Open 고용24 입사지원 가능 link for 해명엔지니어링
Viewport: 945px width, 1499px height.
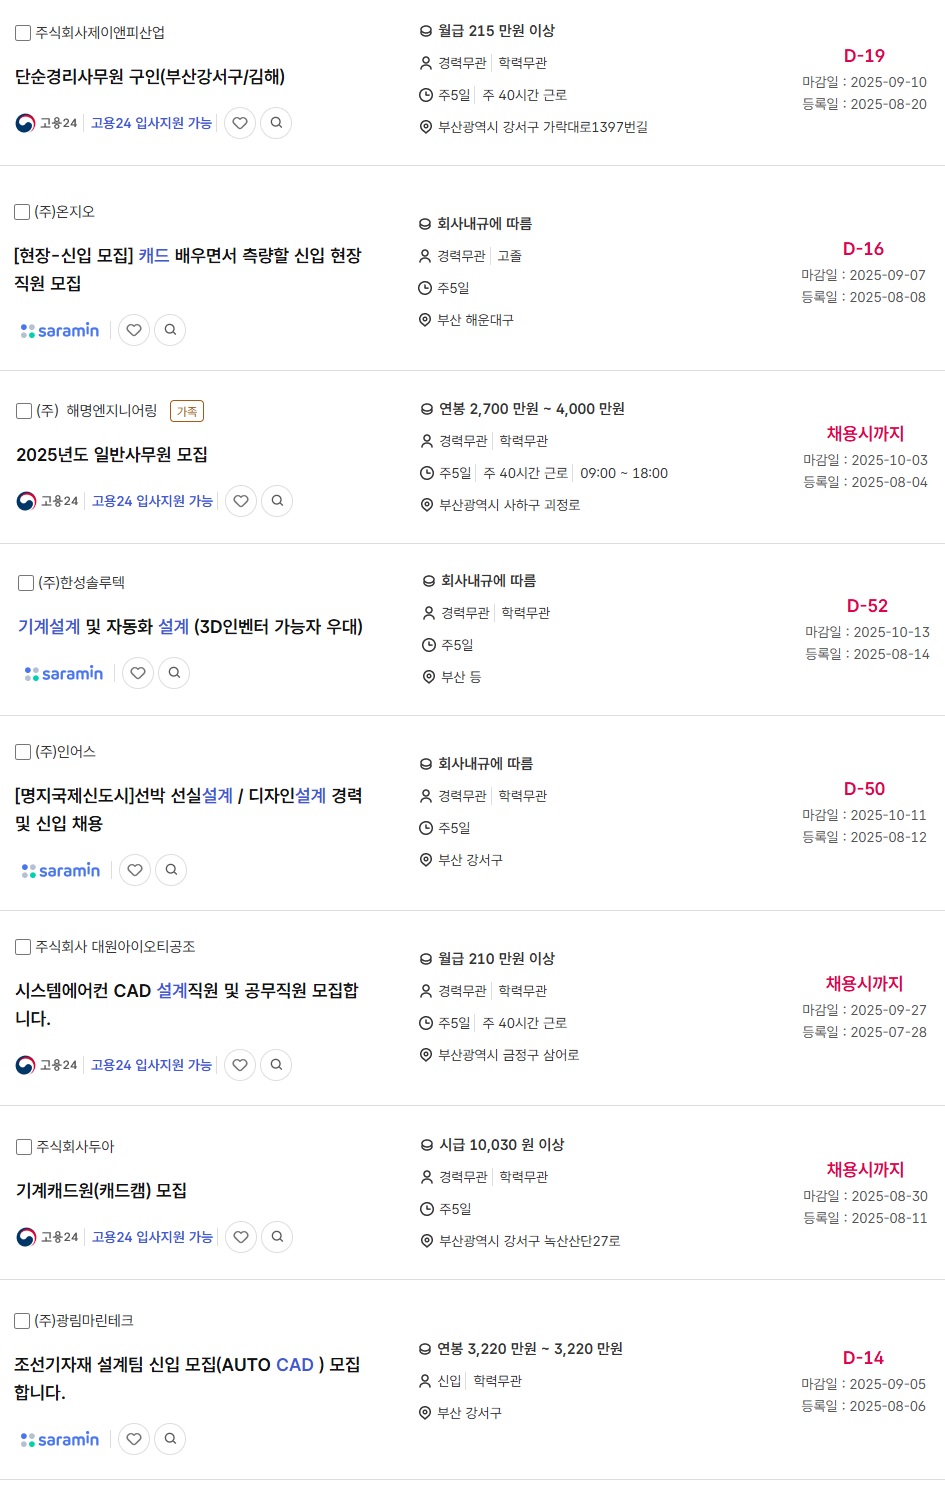(152, 501)
